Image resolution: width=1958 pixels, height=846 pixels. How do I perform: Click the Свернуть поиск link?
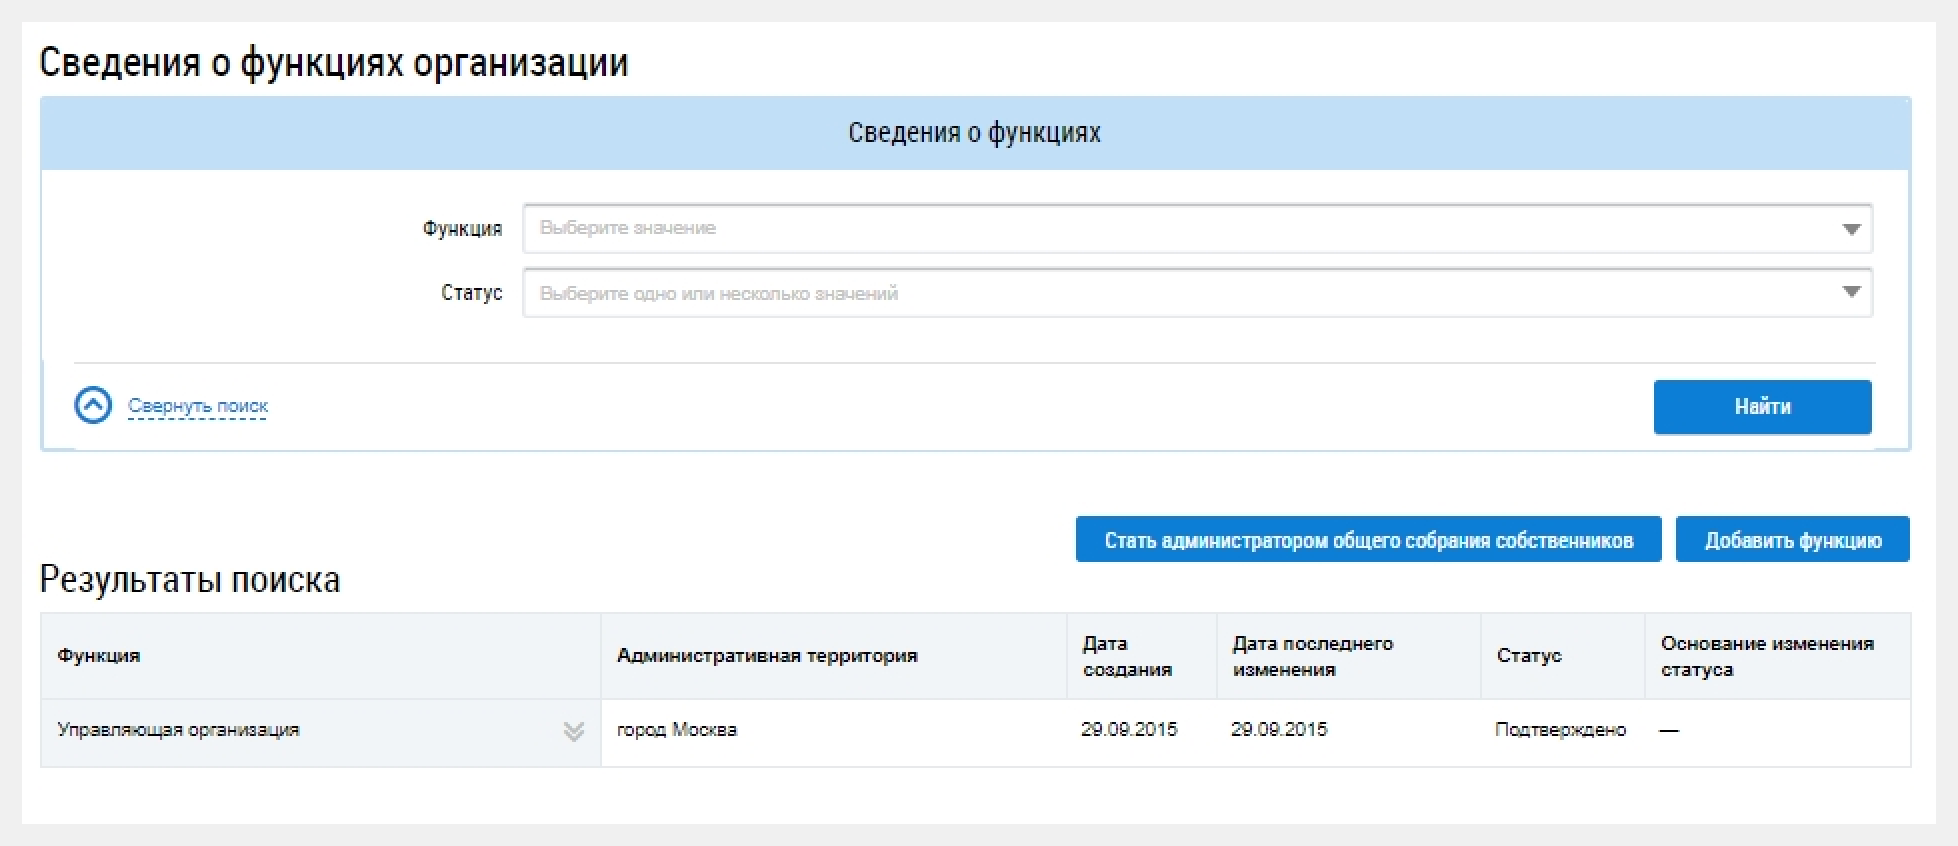coord(198,406)
